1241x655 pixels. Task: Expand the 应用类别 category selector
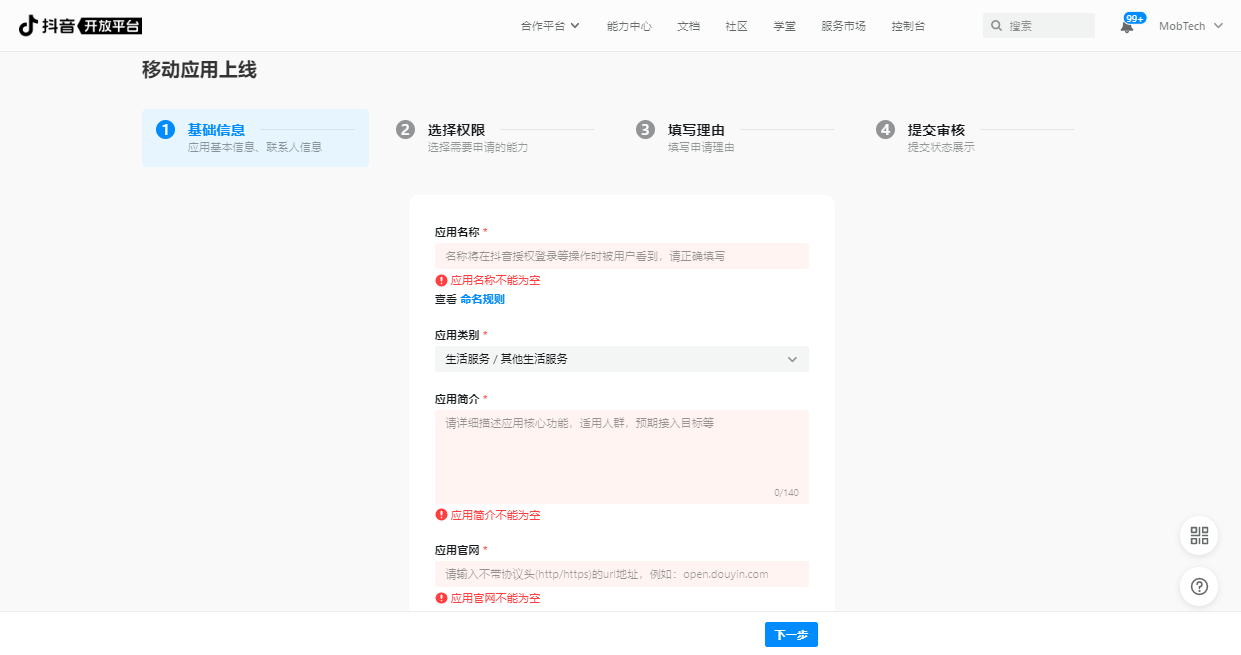[x=621, y=359]
